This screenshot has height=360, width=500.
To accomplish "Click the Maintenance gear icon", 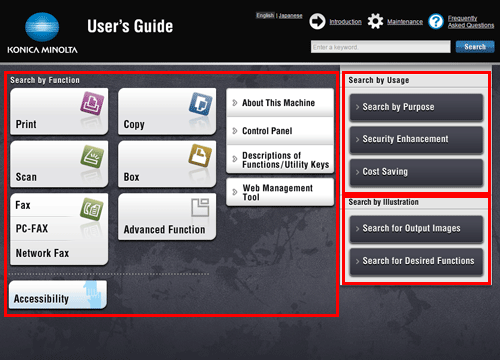I will (375, 21).
